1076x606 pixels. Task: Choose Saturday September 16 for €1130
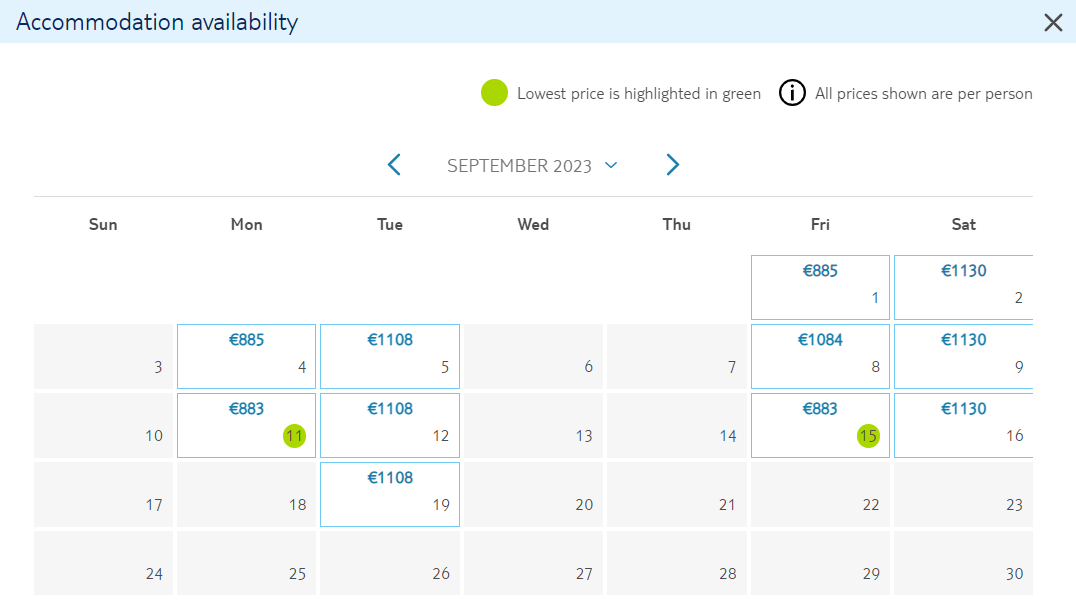(963, 426)
